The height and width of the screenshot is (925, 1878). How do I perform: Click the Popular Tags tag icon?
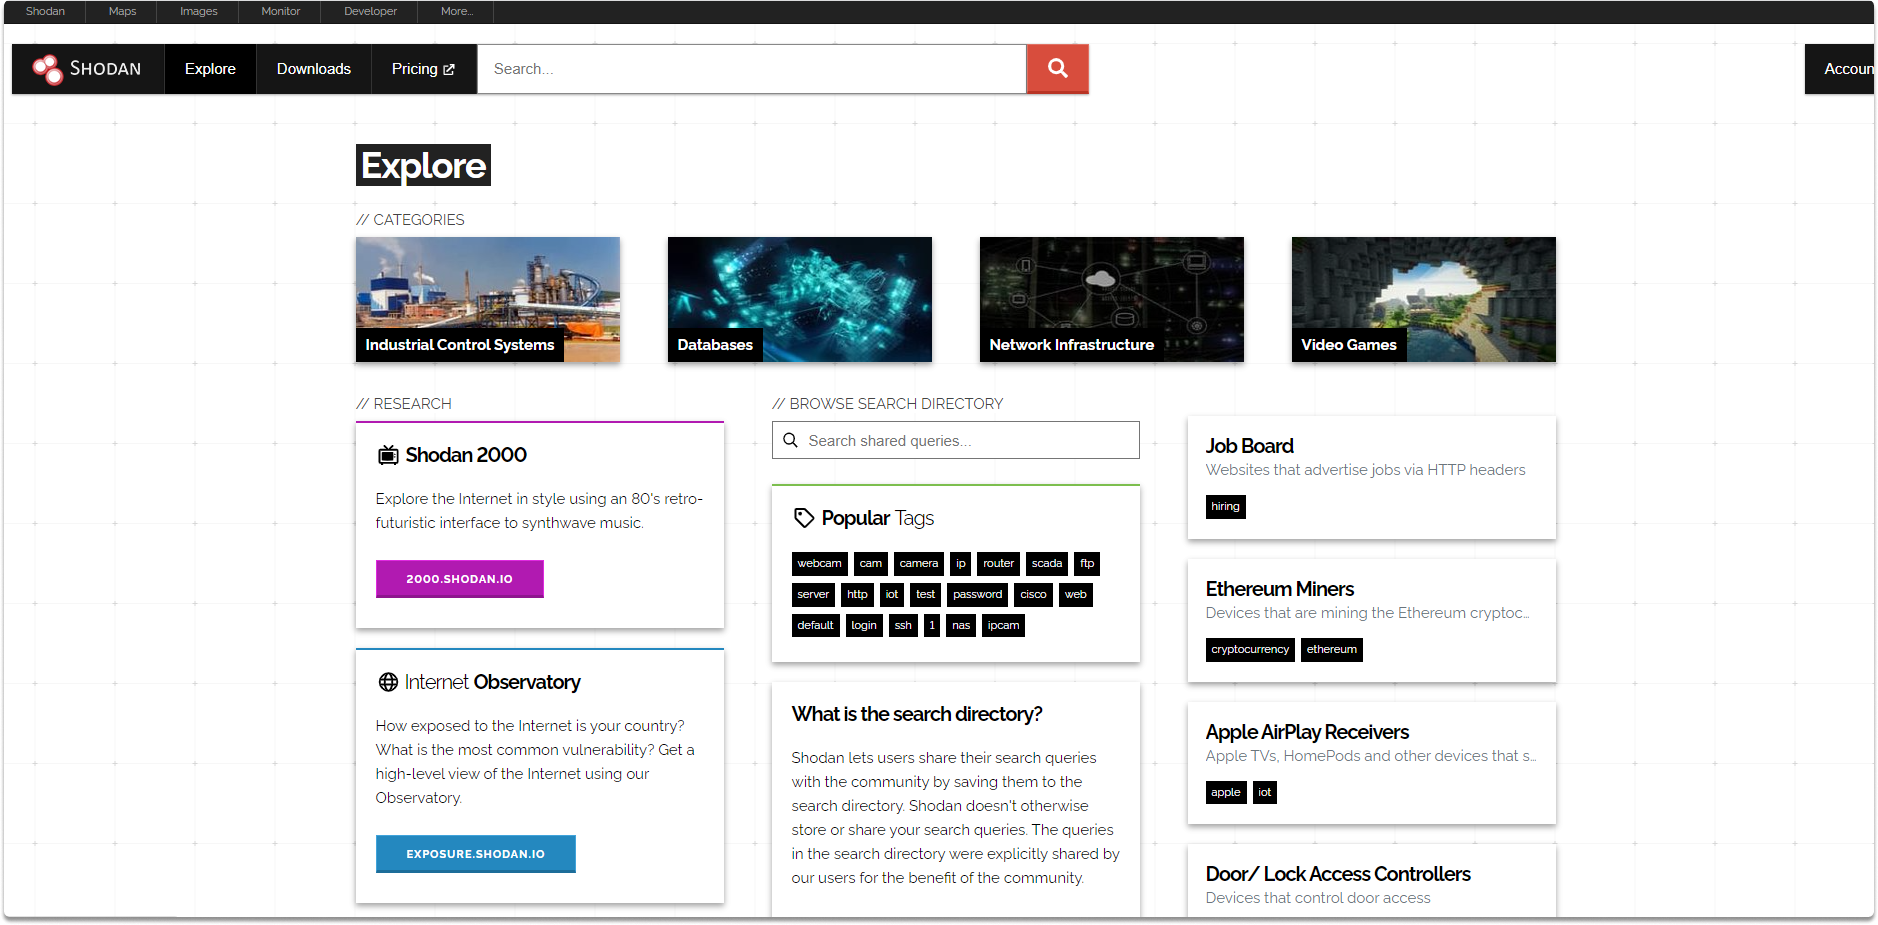[x=803, y=518]
